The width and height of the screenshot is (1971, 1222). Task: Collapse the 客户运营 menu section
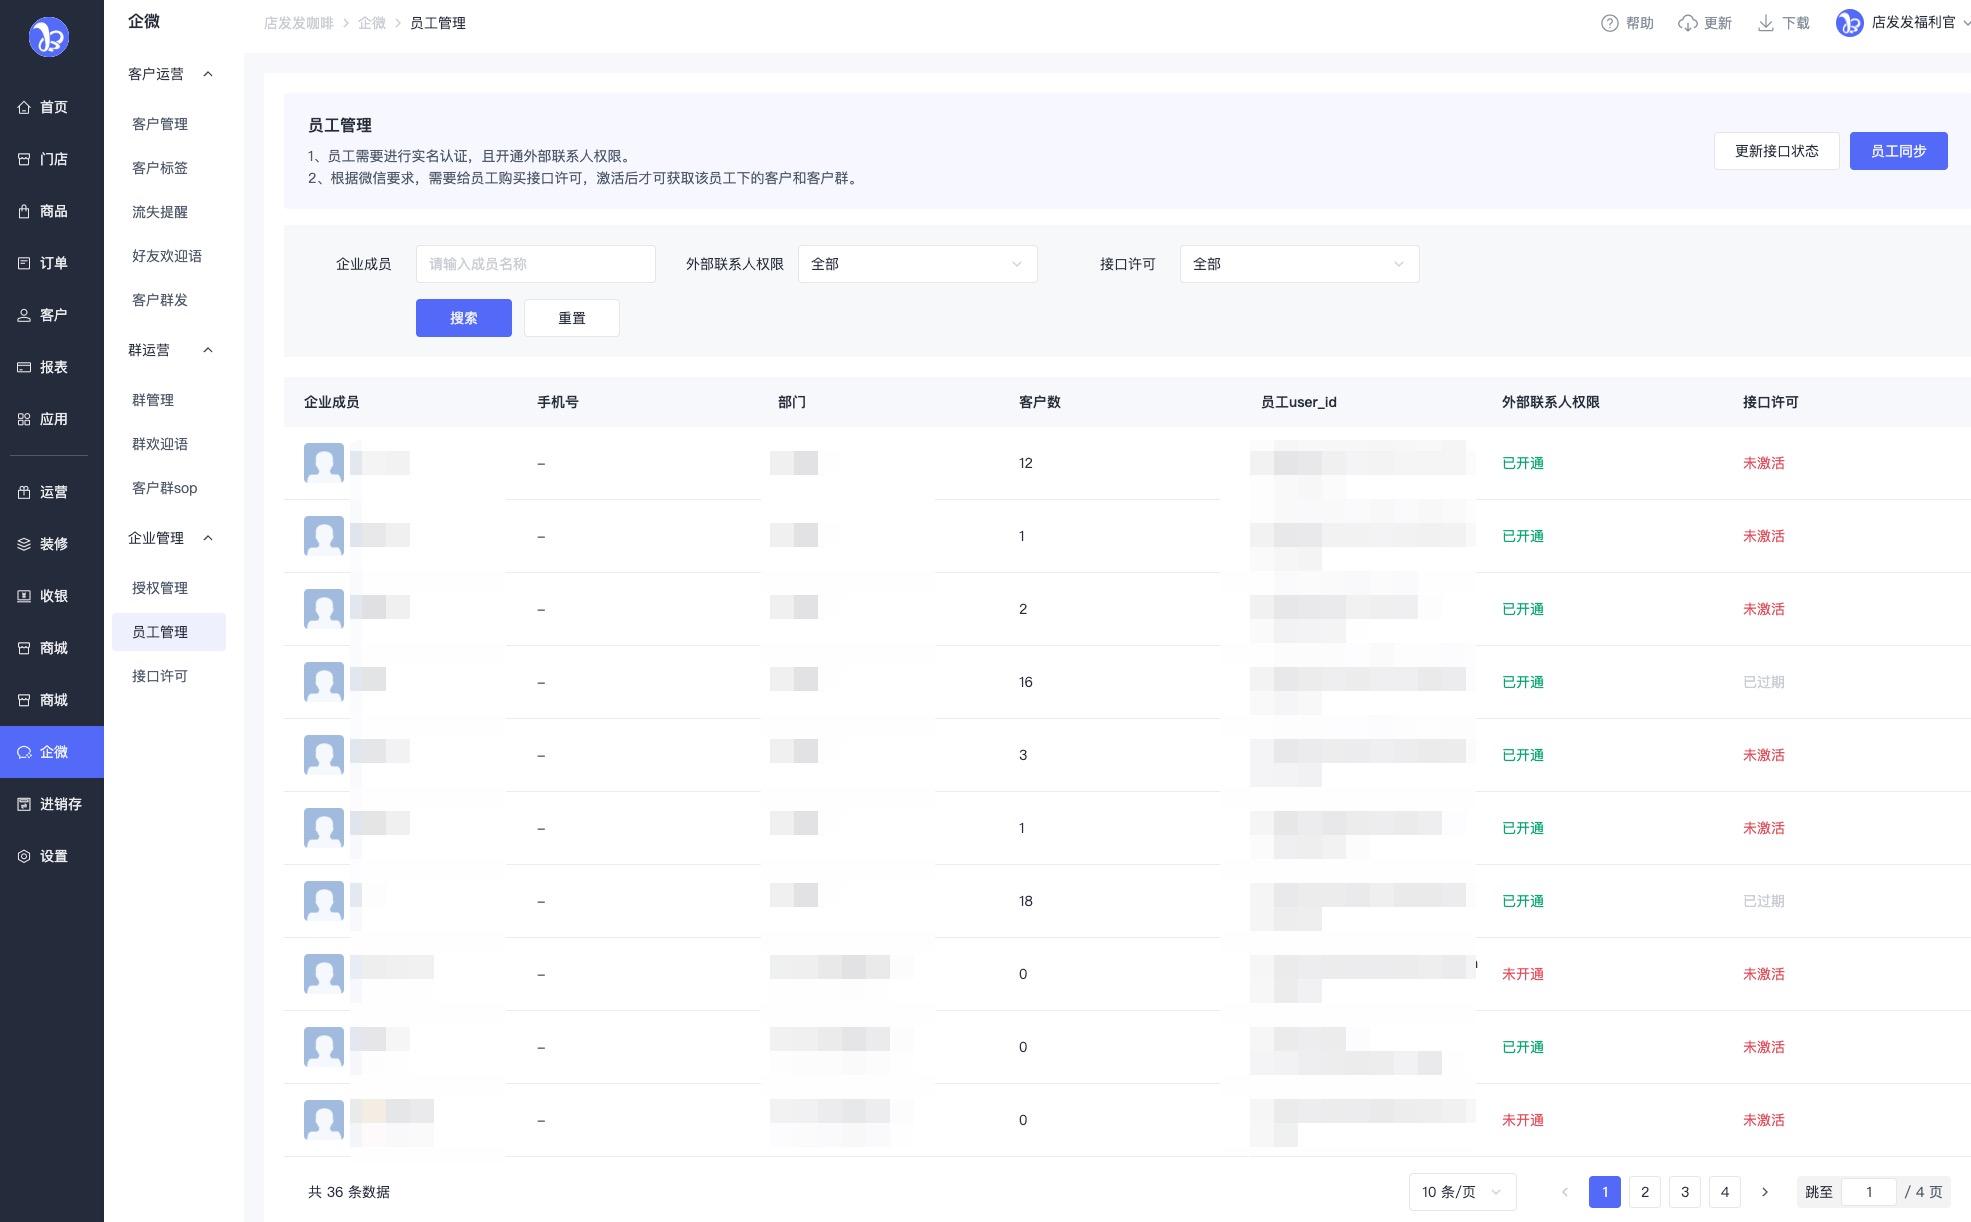[208, 74]
